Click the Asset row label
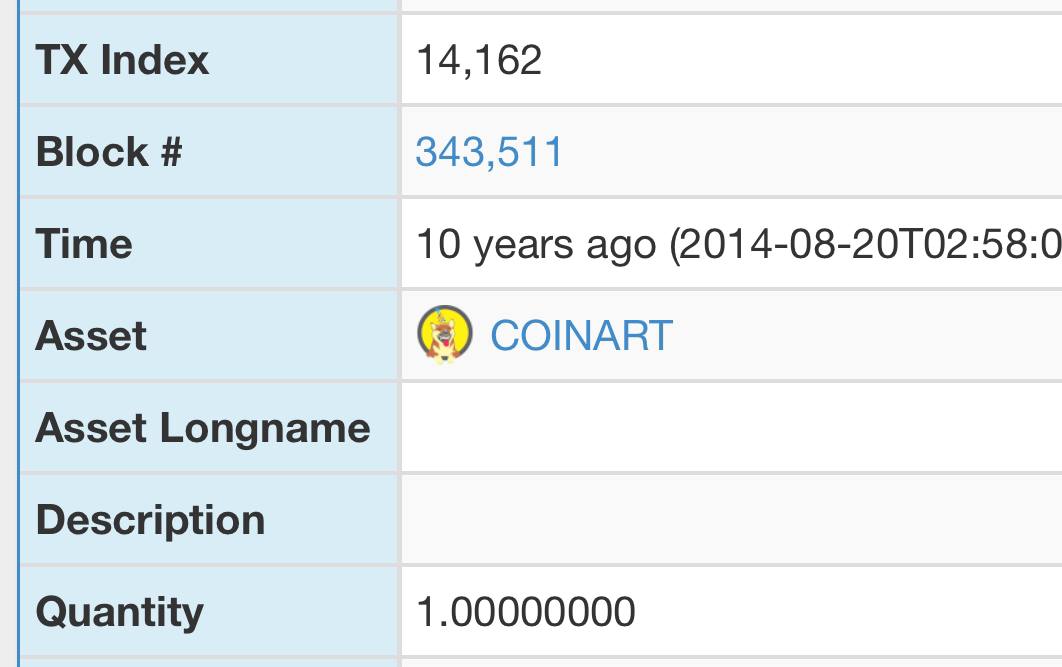This screenshot has height=667, width=1062. click(91, 335)
